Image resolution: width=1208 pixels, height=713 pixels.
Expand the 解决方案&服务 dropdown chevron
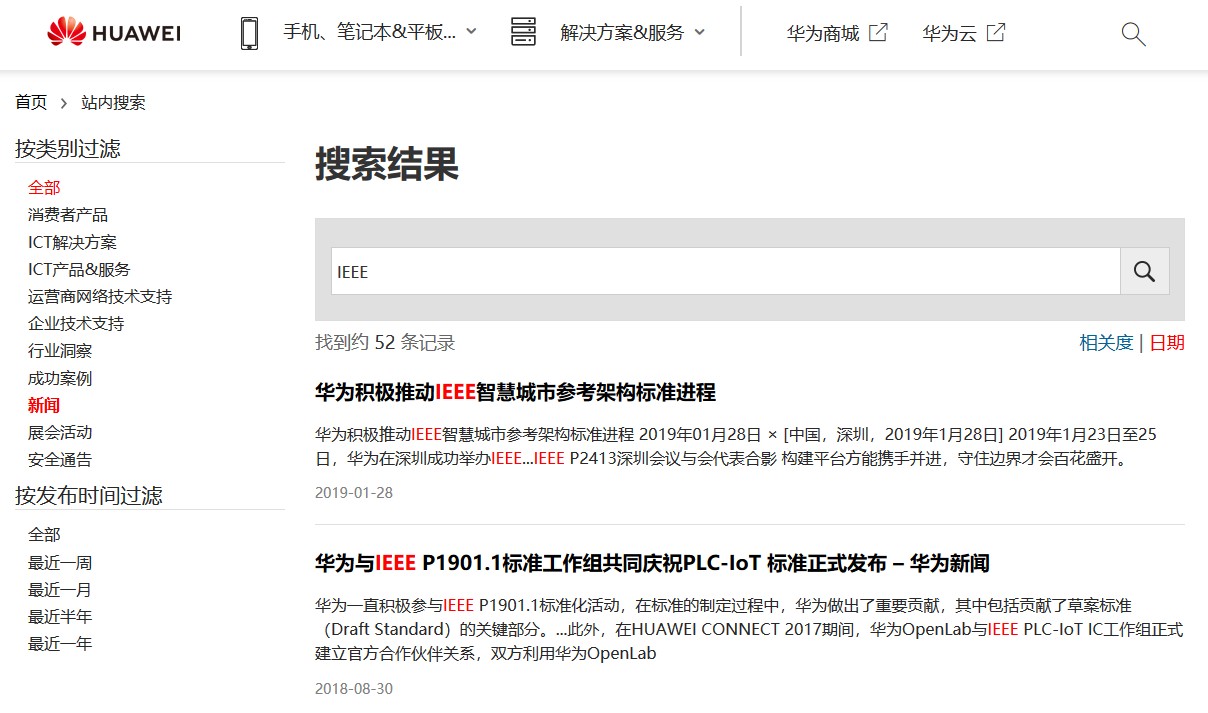(x=699, y=32)
